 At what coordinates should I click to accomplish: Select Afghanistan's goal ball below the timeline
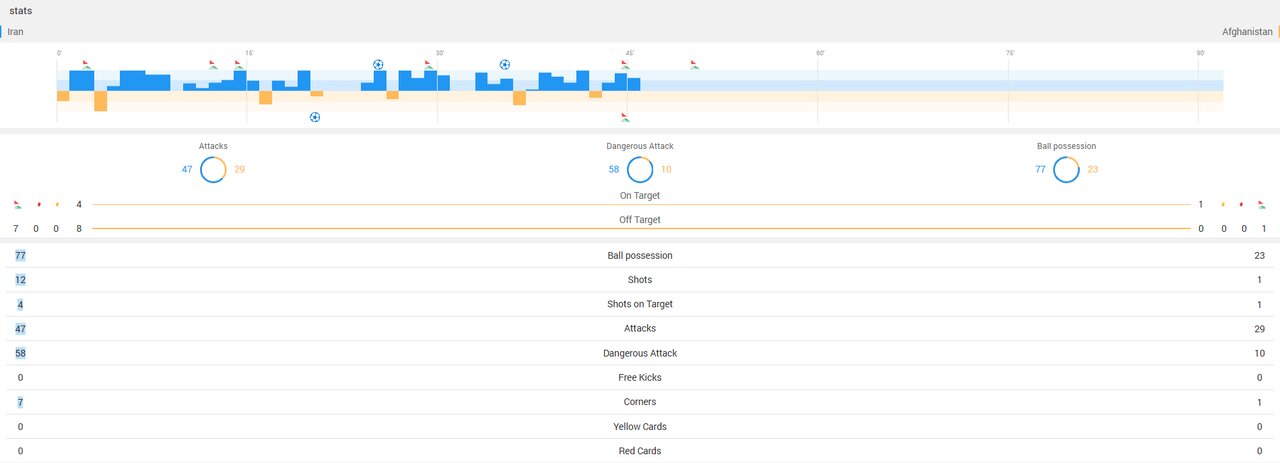[x=315, y=117]
